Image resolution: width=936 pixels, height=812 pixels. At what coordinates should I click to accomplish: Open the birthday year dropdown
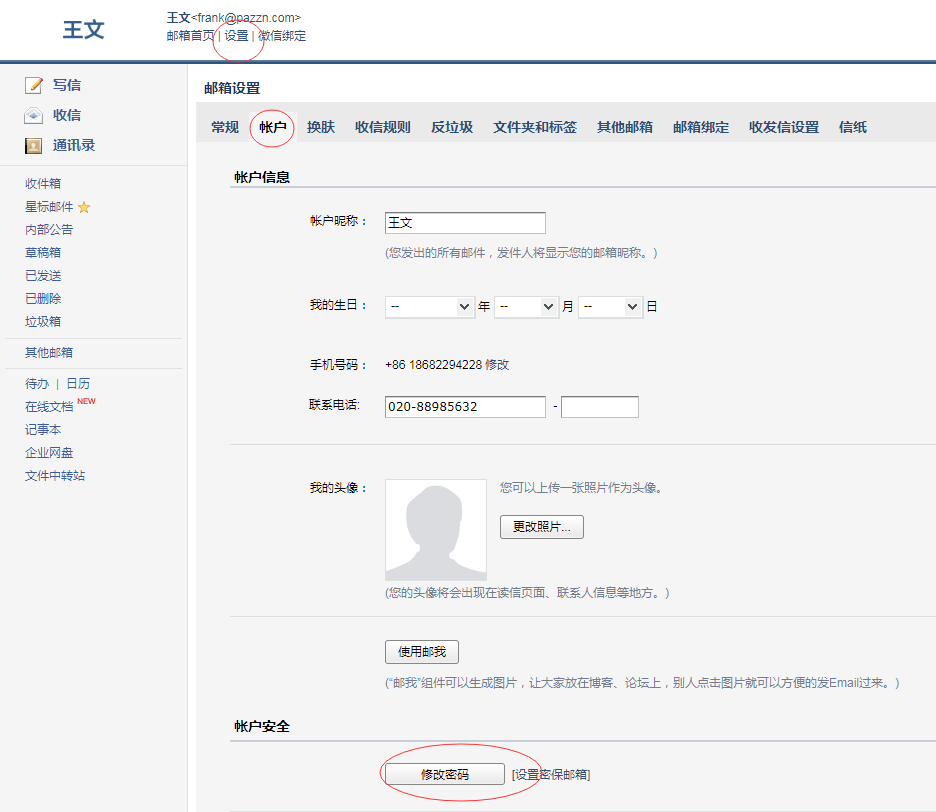[x=430, y=307]
